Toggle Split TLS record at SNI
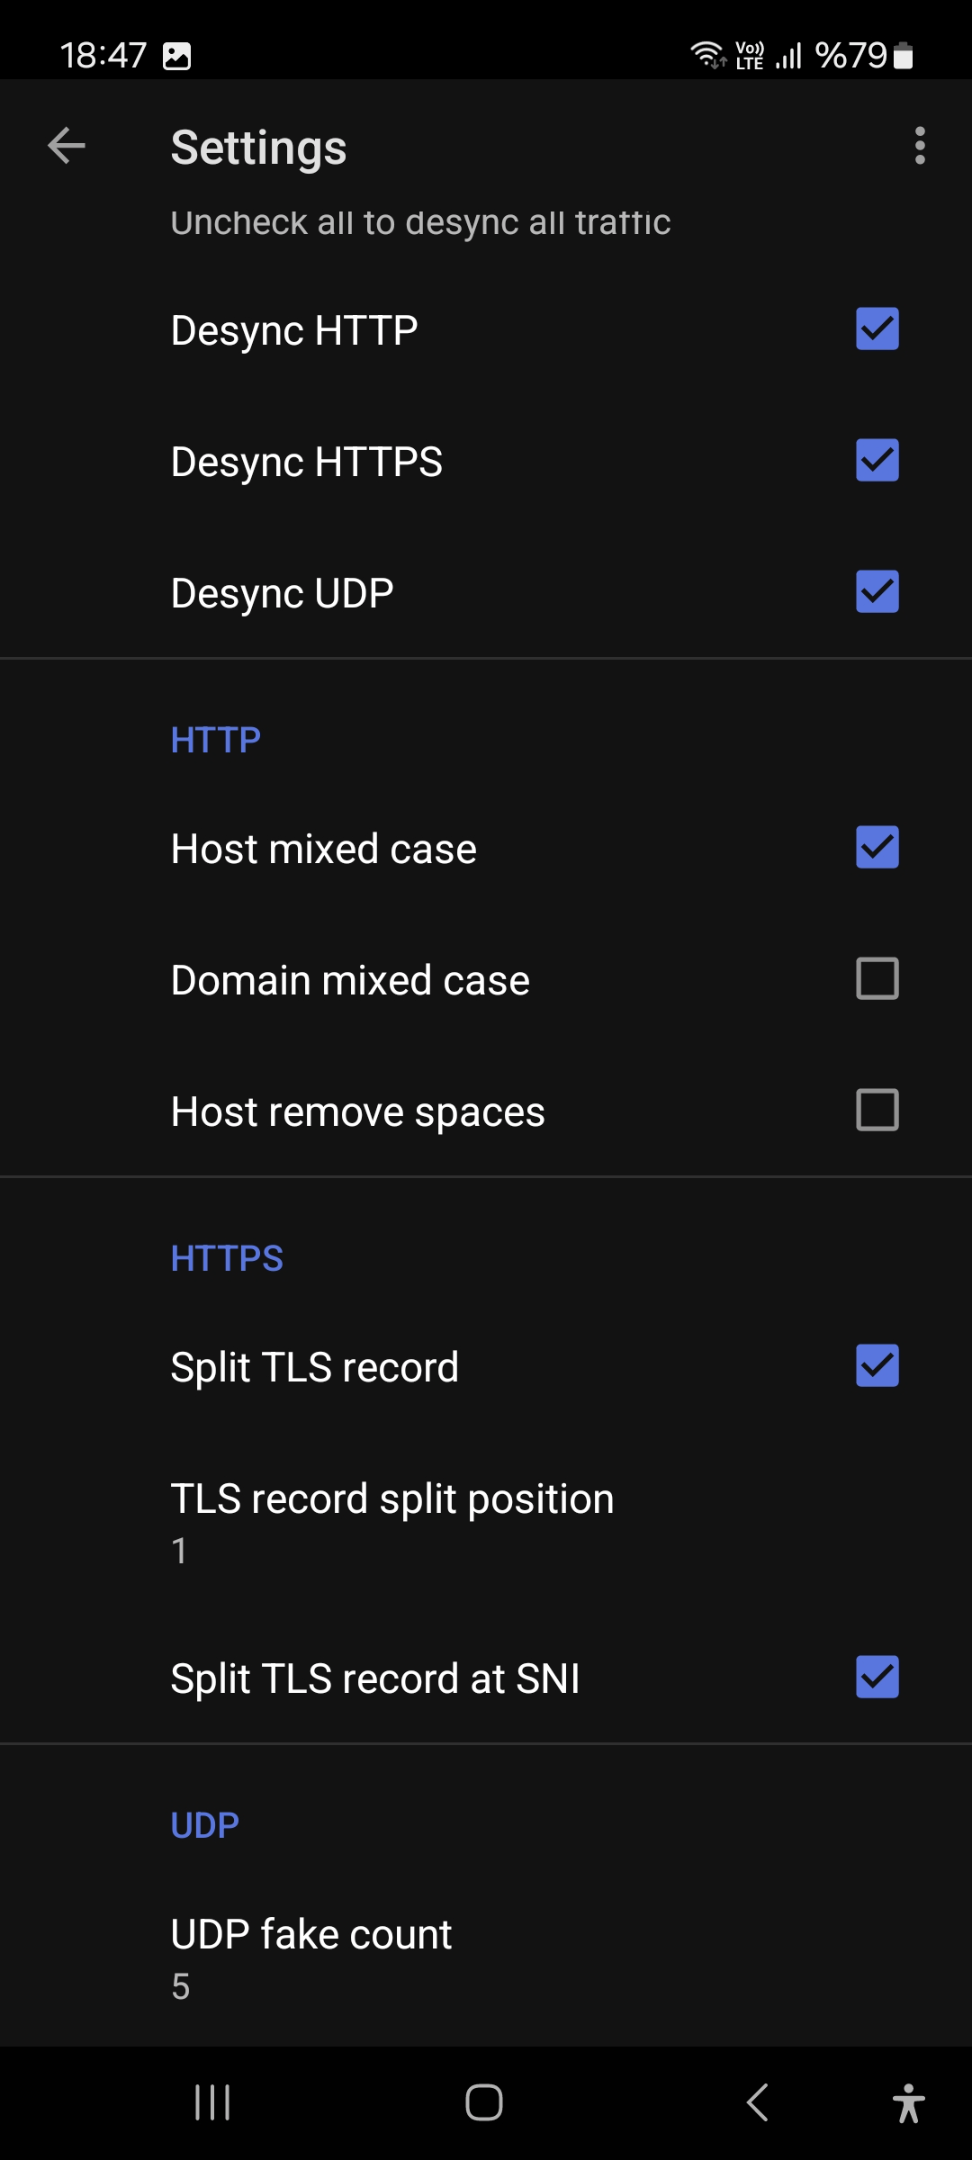 [877, 1677]
